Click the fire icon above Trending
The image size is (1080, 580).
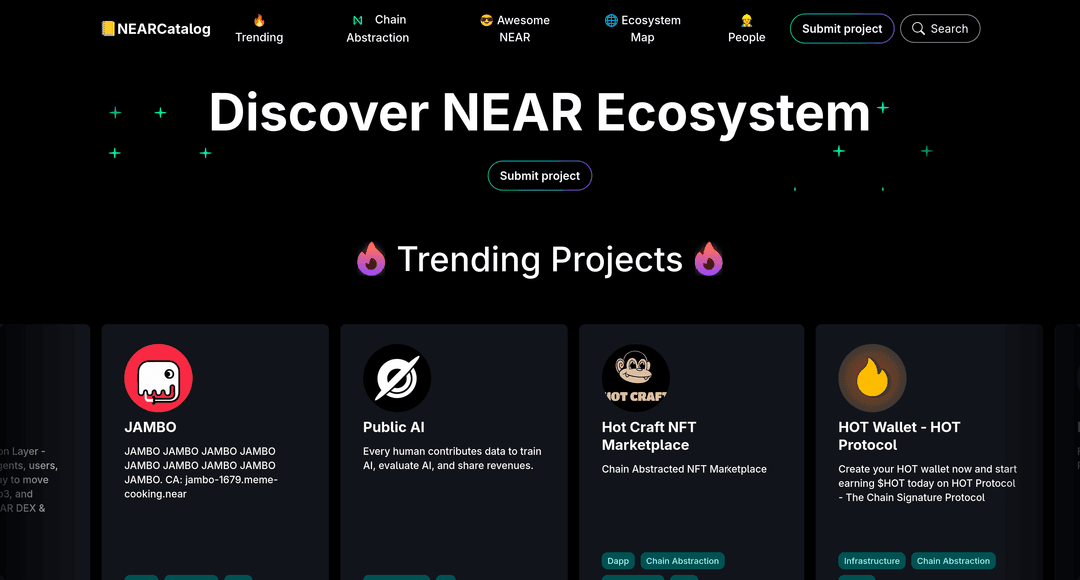coord(259,20)
